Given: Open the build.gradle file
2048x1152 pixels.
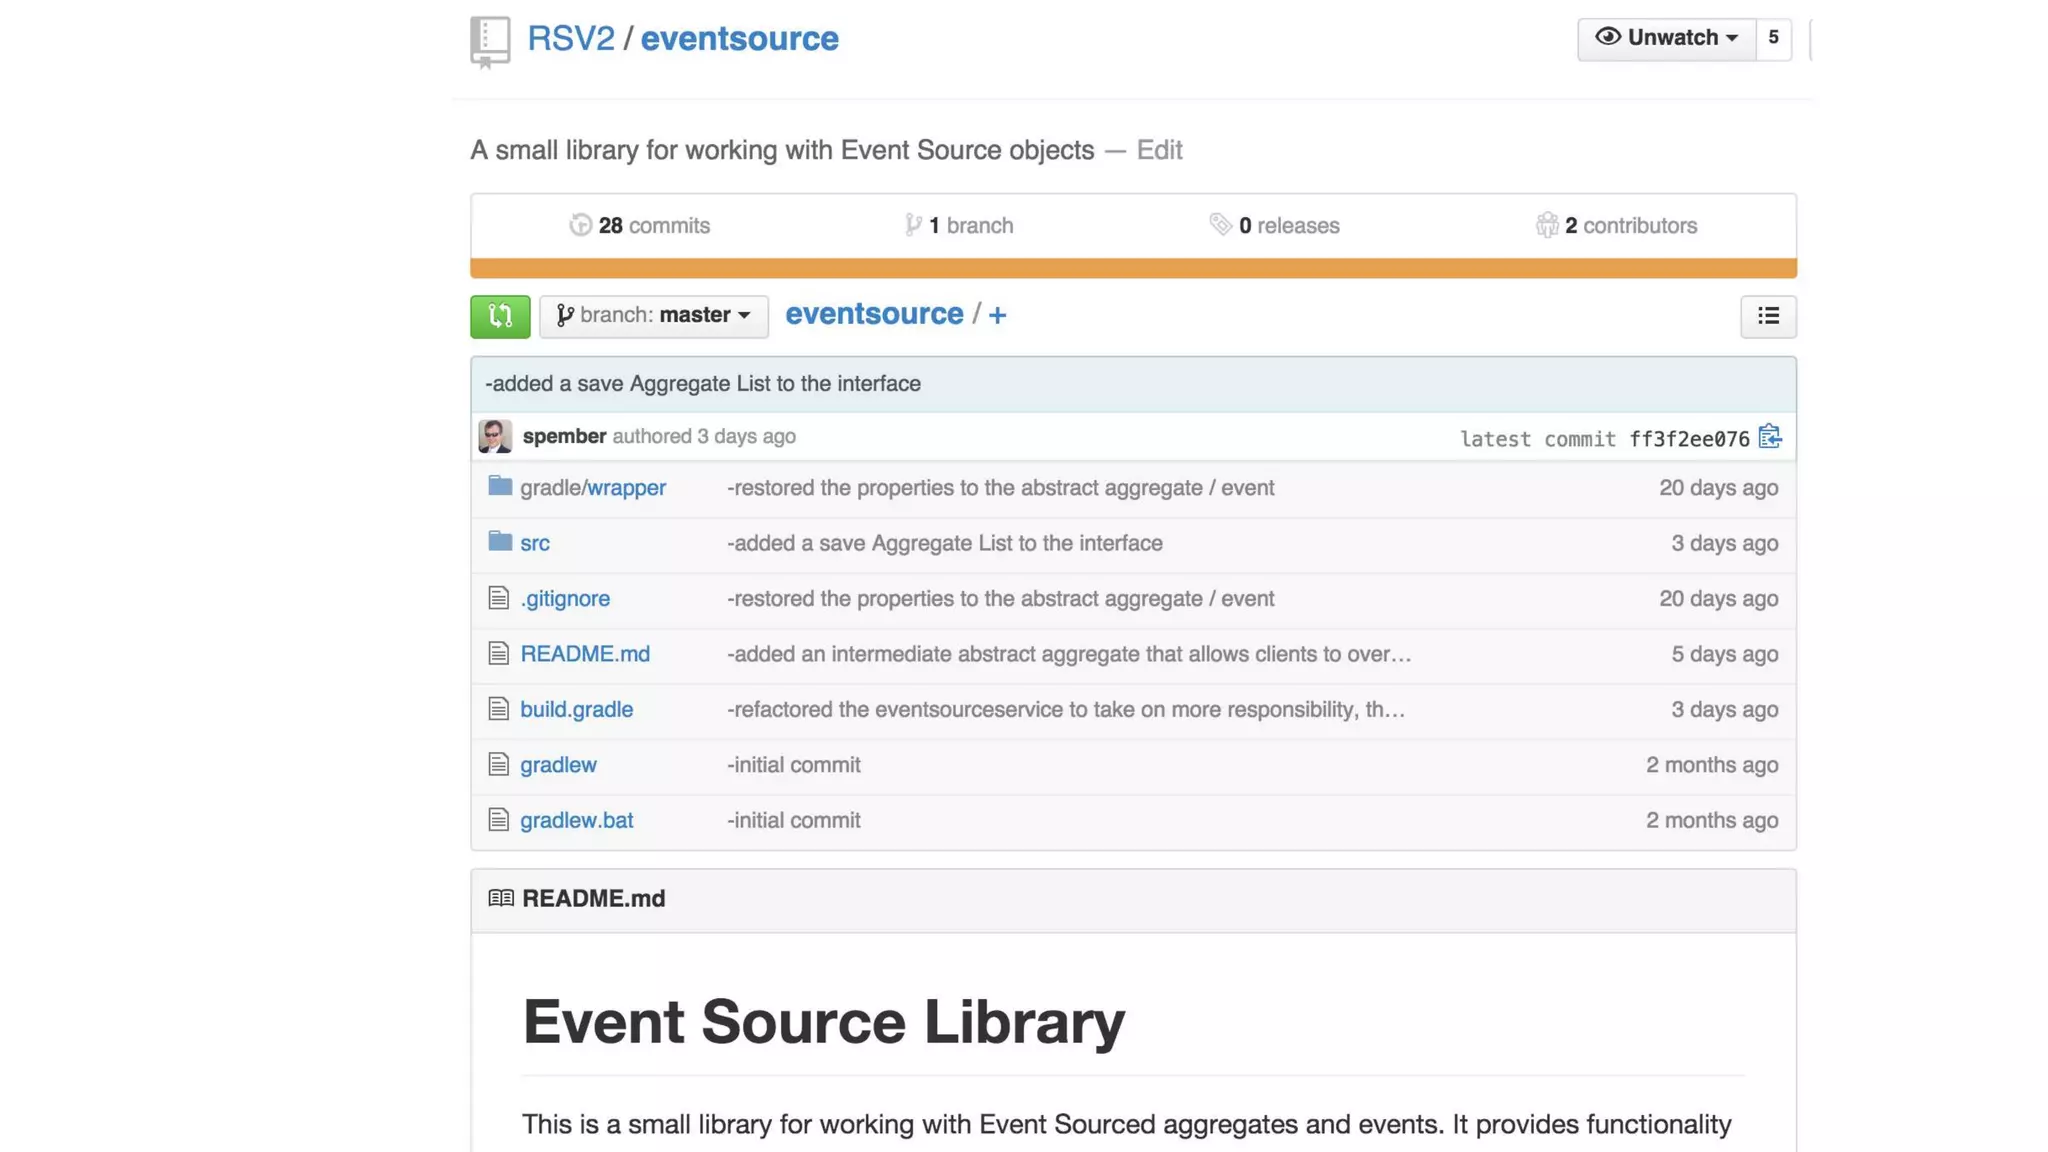Looking at the screenshot, I should tap(576, 709).
